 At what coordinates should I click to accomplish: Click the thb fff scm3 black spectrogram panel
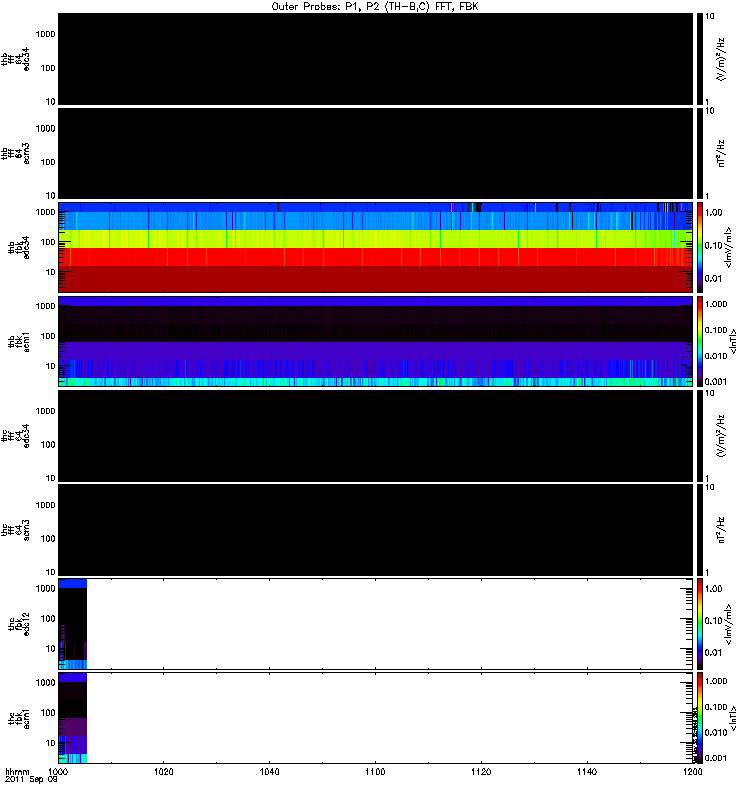pos(376,153)
